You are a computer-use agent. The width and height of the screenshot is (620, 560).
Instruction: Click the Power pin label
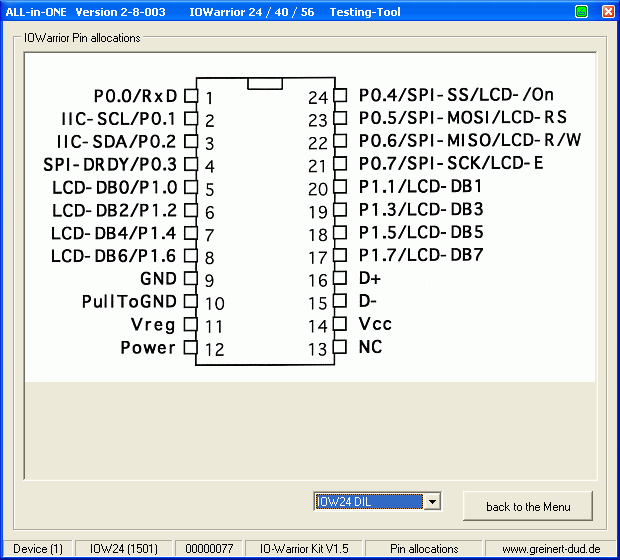tap(148, 348)
